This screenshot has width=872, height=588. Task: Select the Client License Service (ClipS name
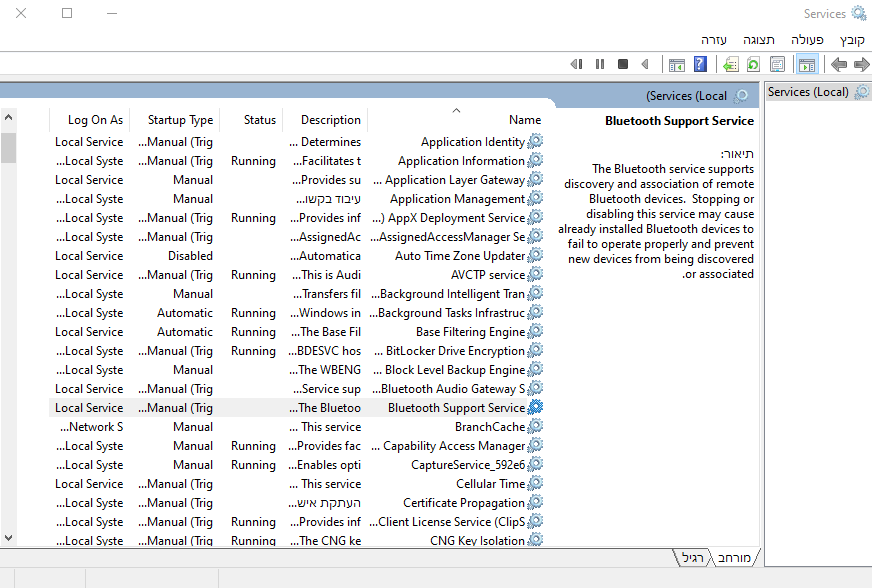point(447,521)
